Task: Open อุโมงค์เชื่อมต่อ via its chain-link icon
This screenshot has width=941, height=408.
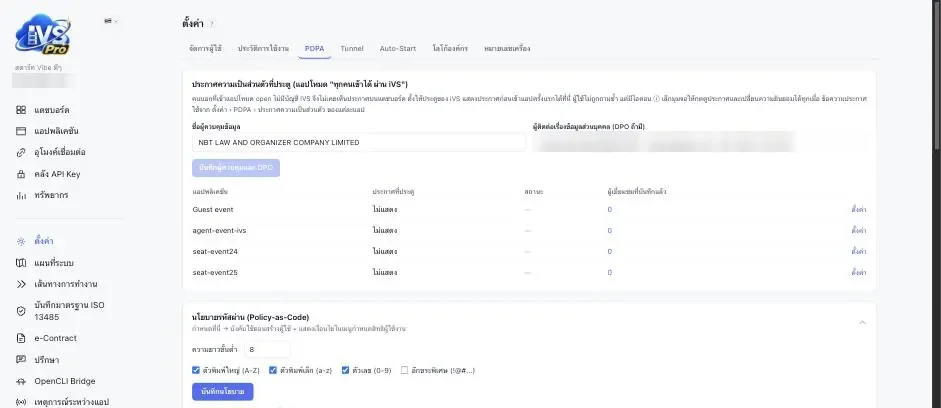Action: [21, 152]
